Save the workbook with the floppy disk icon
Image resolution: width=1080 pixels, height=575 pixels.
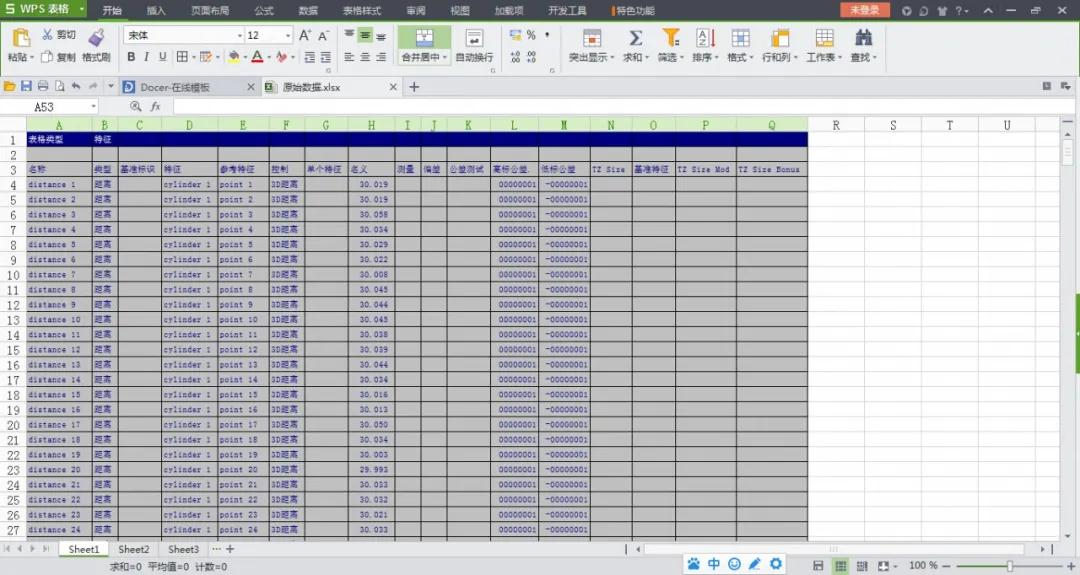point(27,87)
